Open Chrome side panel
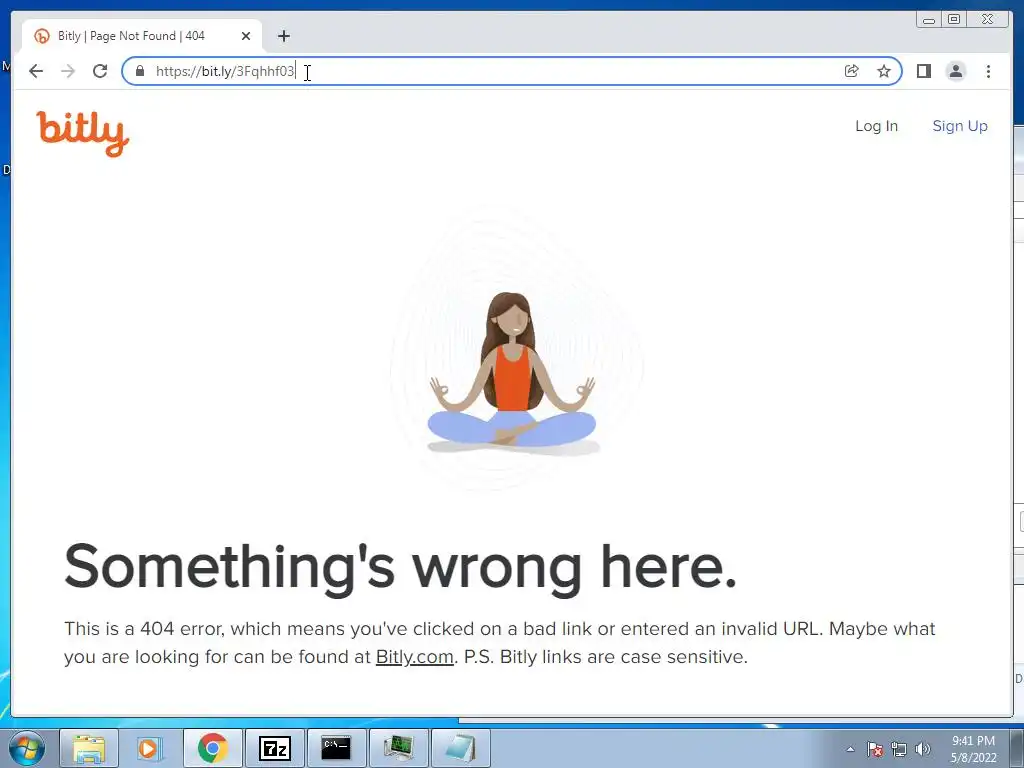1024x768 pixels. pyautogui.click(x=923, y=71)
